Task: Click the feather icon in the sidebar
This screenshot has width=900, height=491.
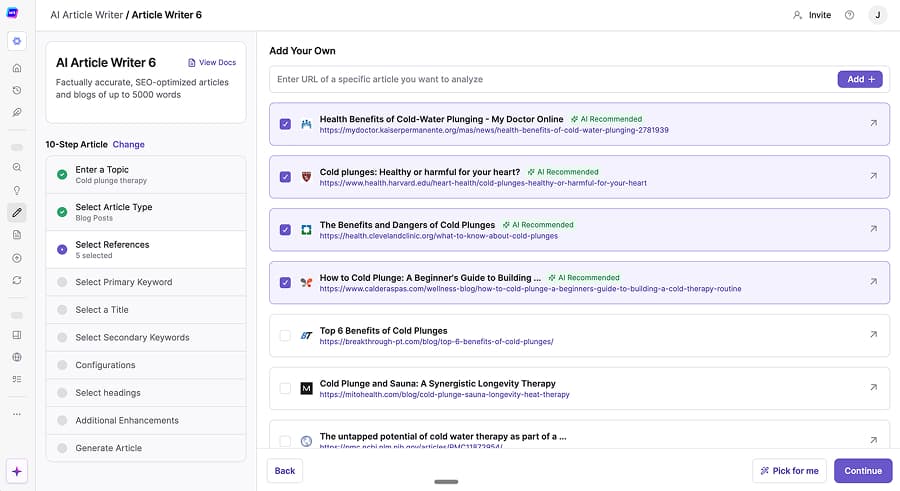Action: click(x=17, y=113)
